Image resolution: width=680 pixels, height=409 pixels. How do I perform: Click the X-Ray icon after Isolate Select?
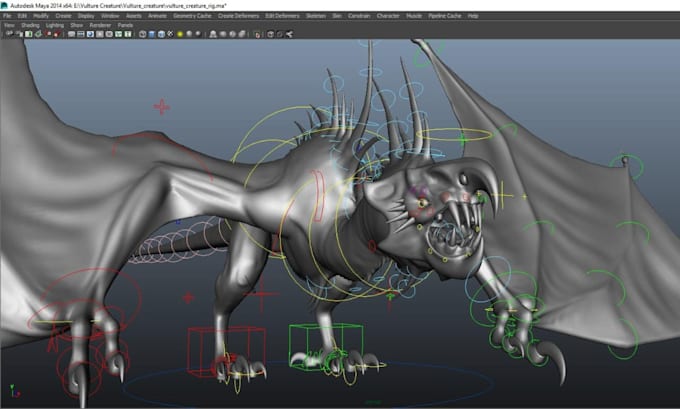click(x=222, y=34)
